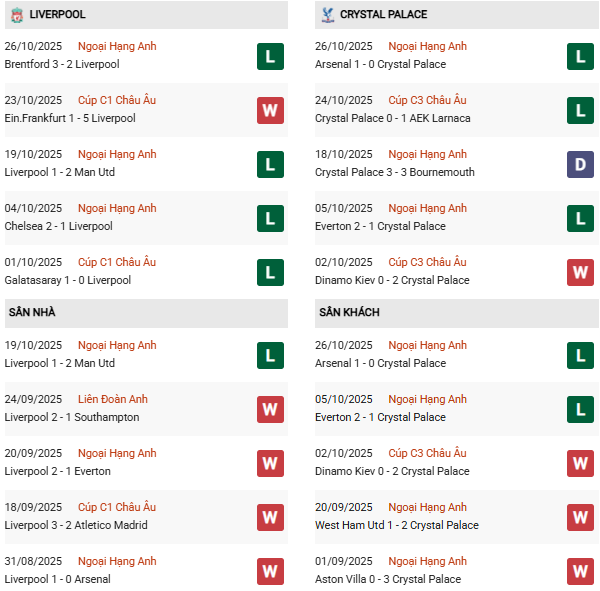Click the loss badge for Brentford 3 - 2 Liverpool
Screen dimensions: 600x591
coord(270,56)
